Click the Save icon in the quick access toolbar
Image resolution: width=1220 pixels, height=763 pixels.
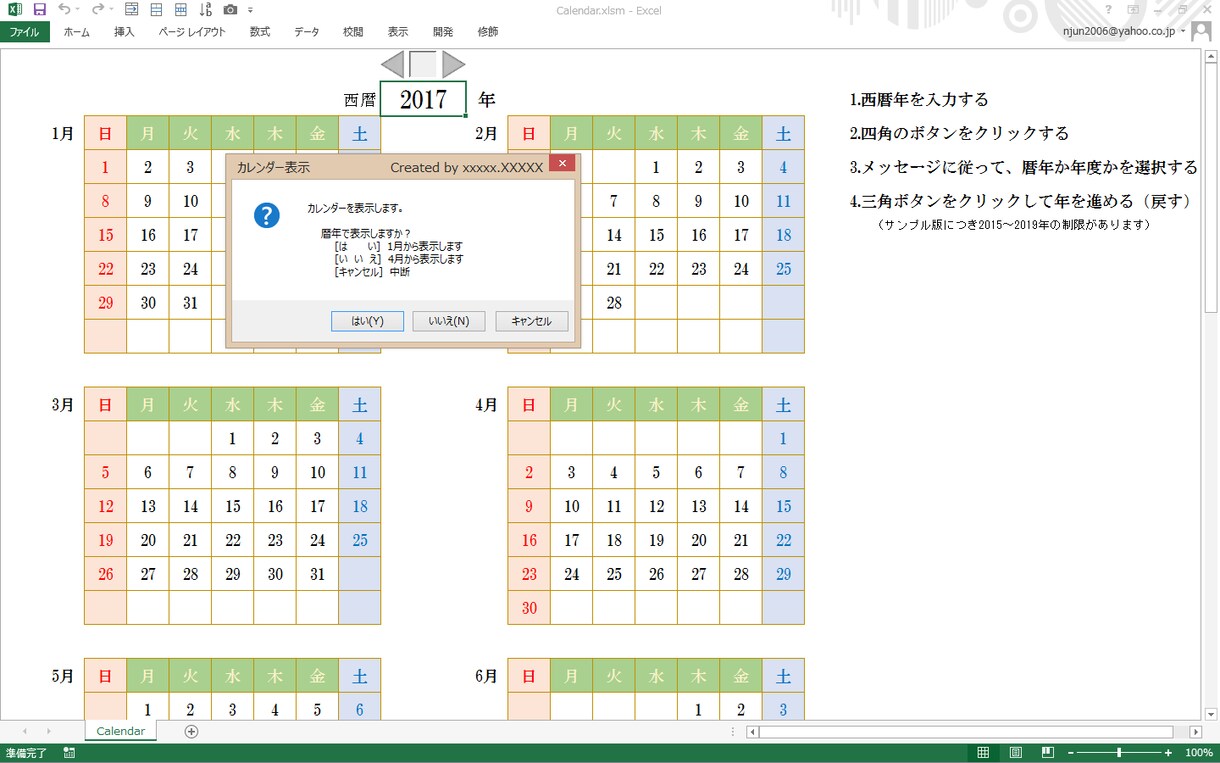(x=40, y=9)
